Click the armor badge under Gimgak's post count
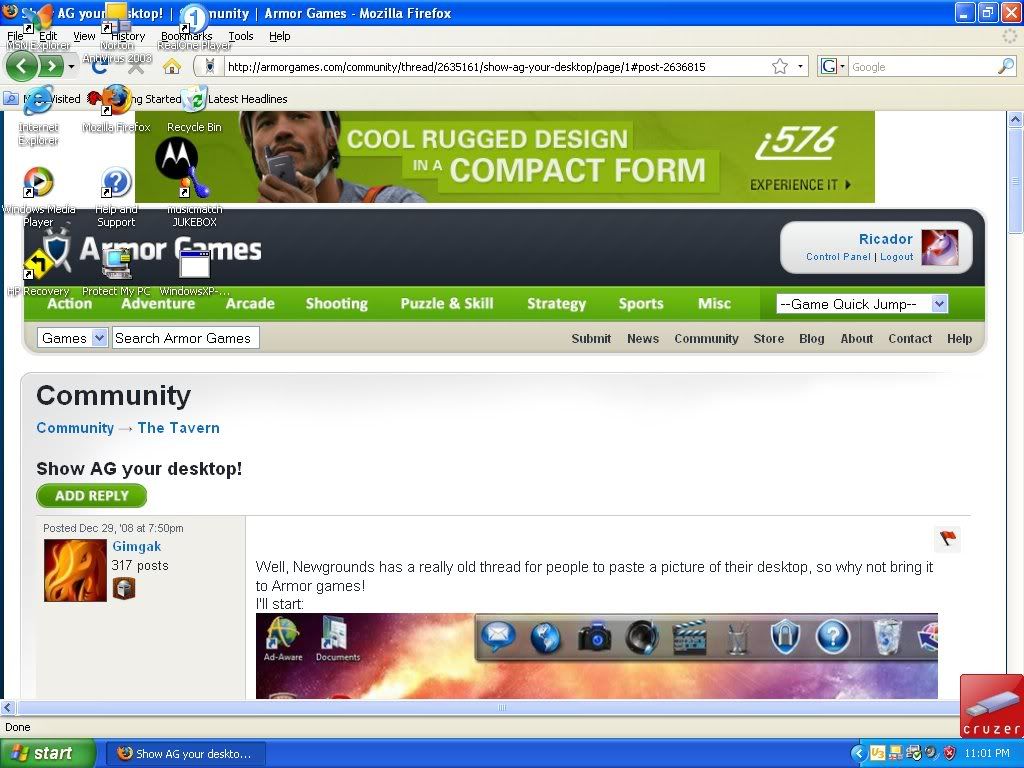This screenshot has height=768, width=1024. pos(123,588)
